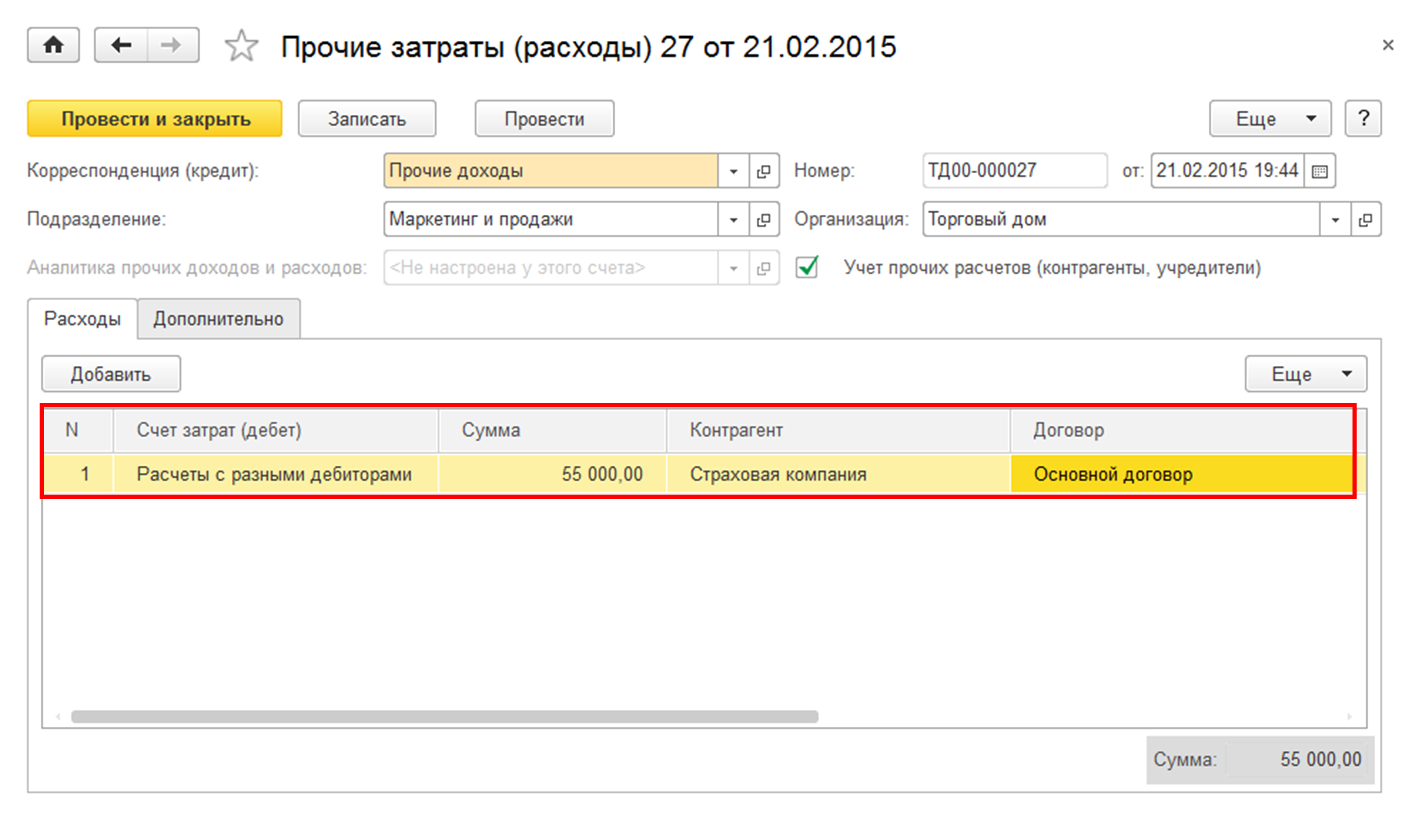Select the Страховая компания cell
The height and width of the screenshot is (813, 1419).
click(x=838, y=474)
